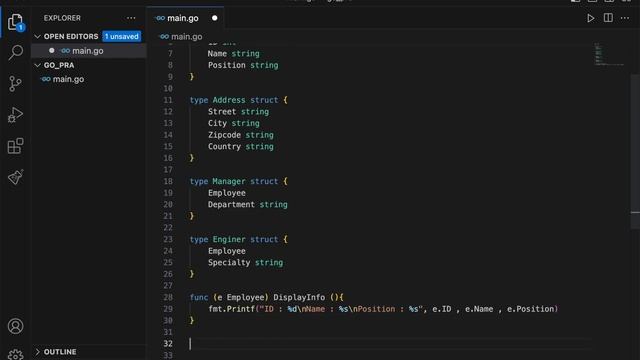Click 'Manager' struct type name

pyautogui.click(x=229, y=181)
